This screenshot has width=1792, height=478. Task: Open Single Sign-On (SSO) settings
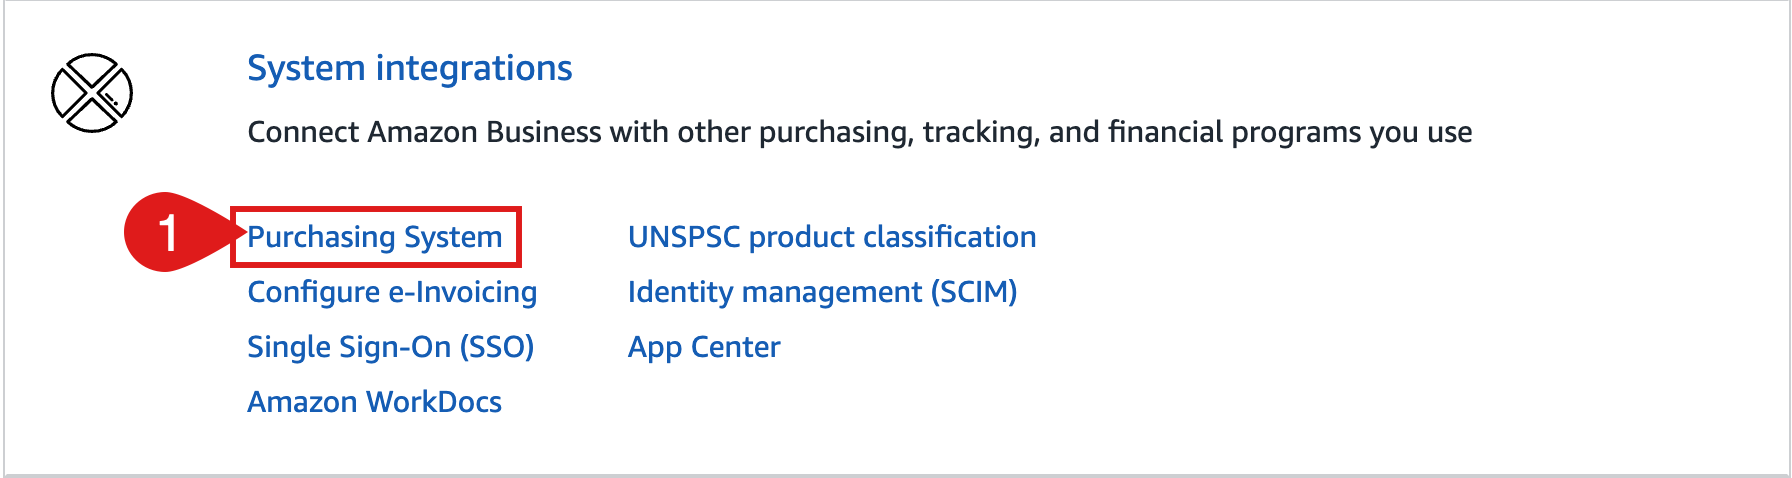point(391,347)
